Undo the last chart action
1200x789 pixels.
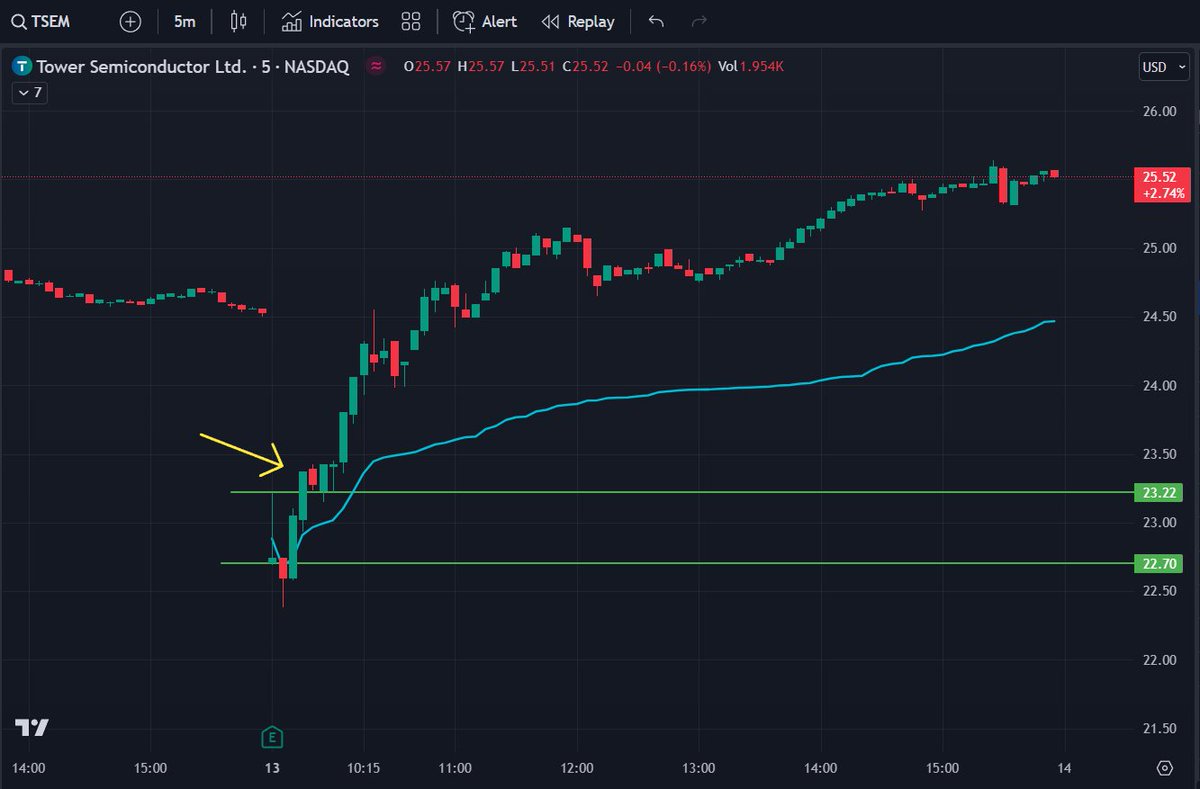click(x=656, y=21)
